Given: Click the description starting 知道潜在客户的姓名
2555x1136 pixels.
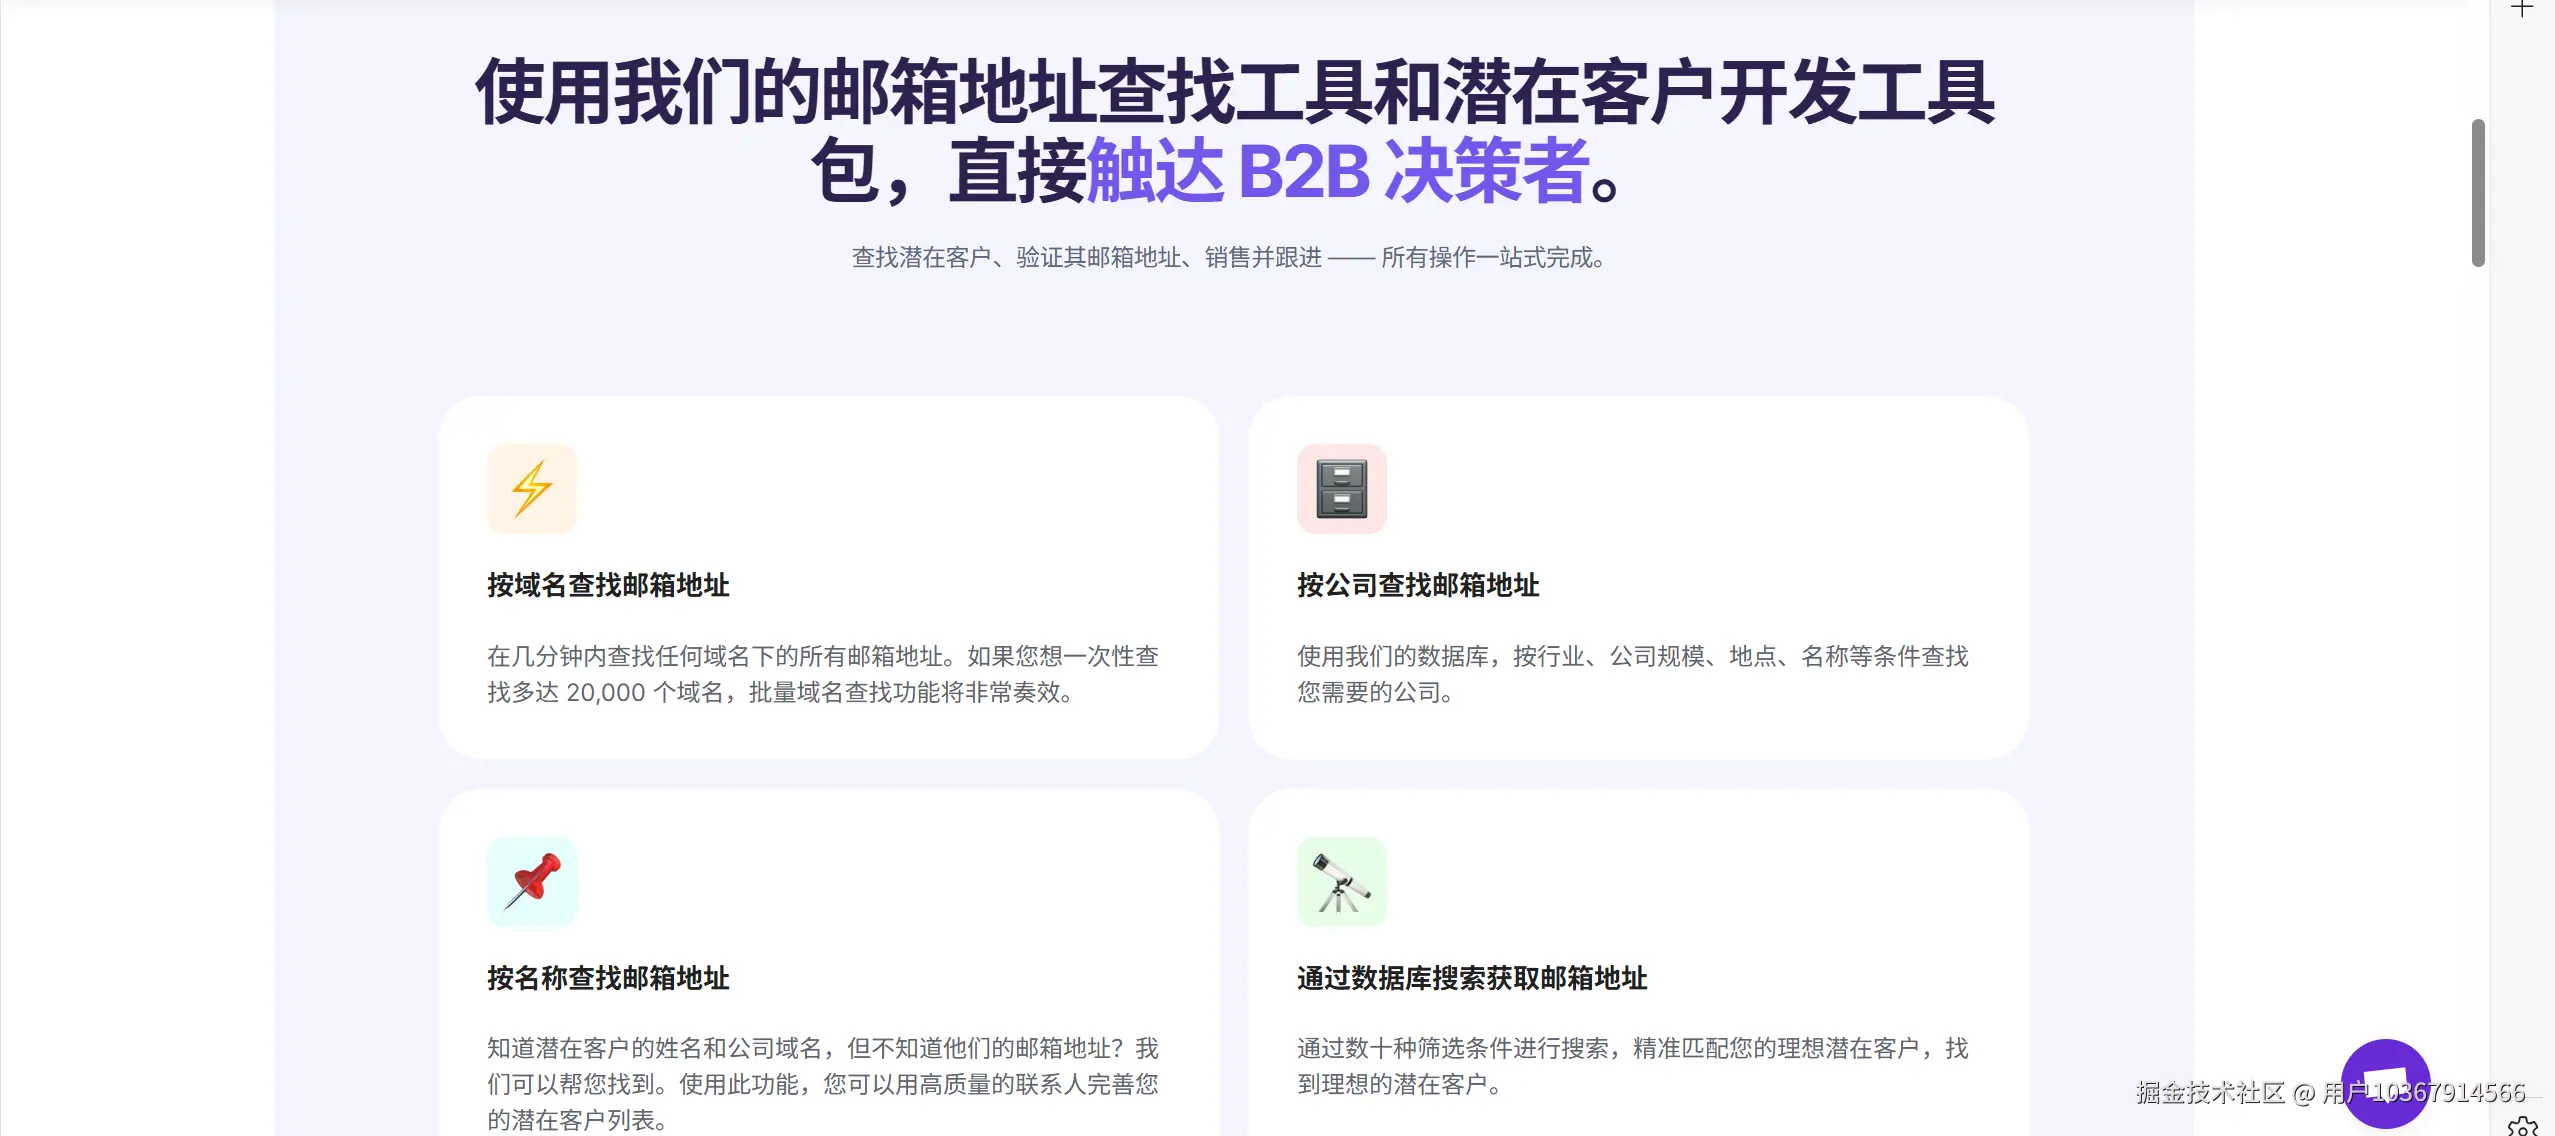Looking at the screenshot, I should point(822,1084).
